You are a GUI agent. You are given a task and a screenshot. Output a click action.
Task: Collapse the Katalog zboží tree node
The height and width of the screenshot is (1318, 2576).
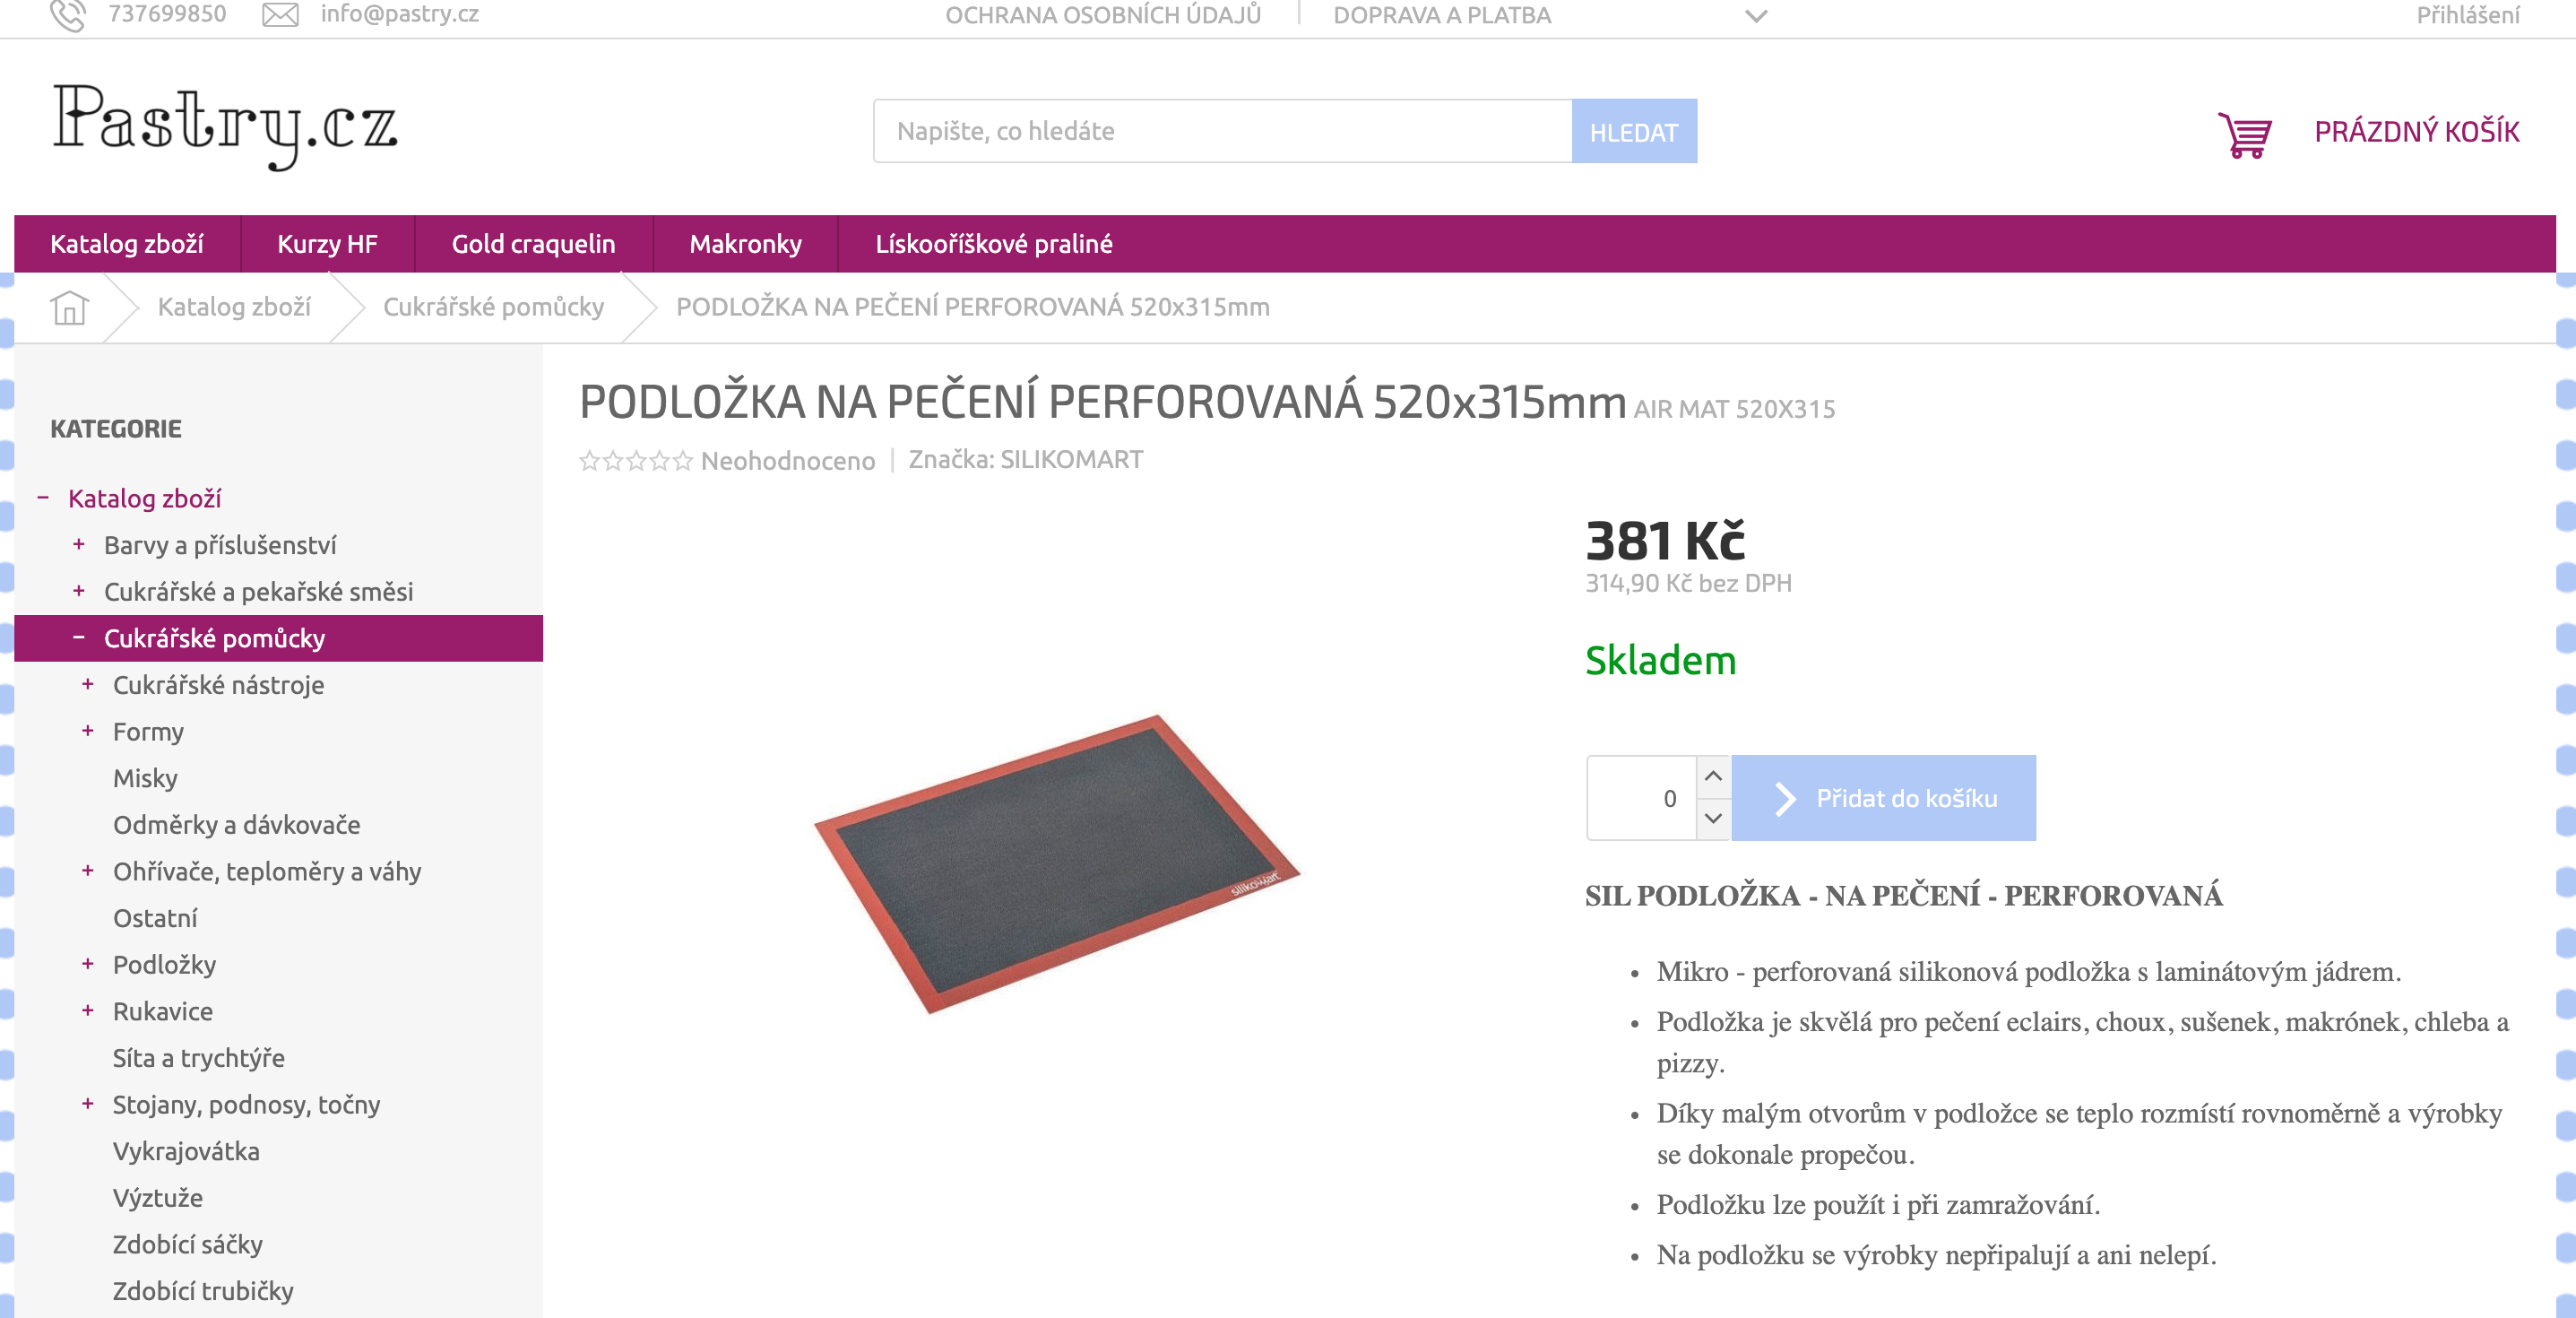pos(43,498)
